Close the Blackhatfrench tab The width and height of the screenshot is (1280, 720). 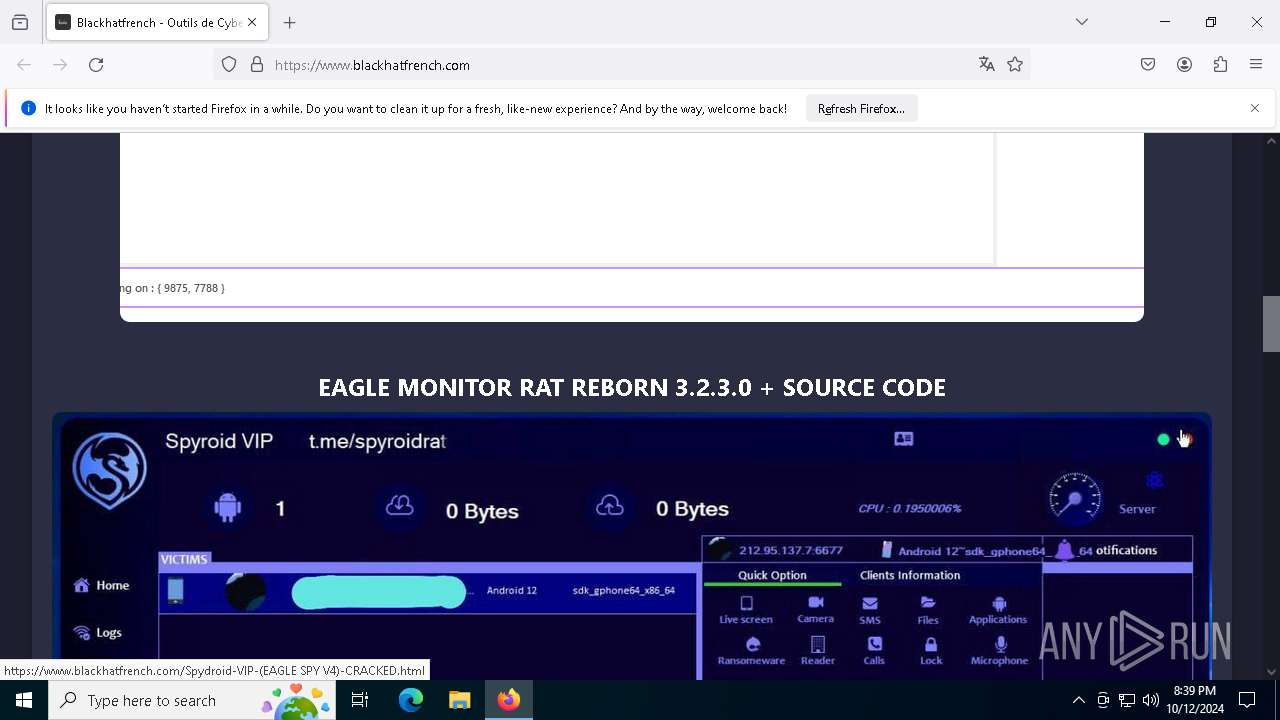(x=252, y=22)
